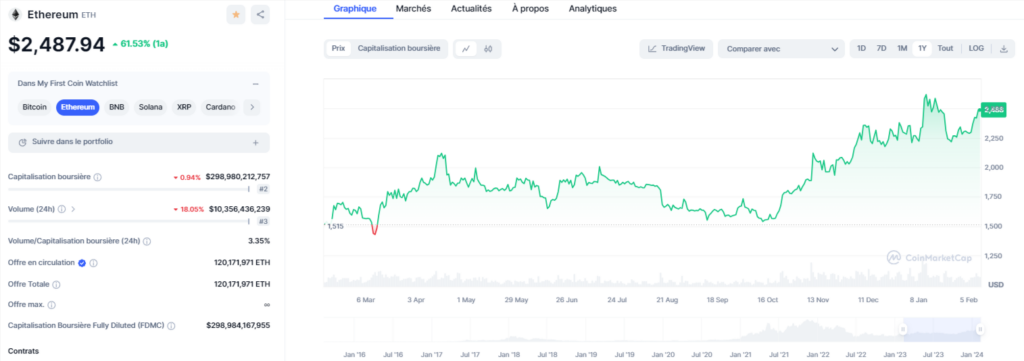Open the Comparer avec dropdown

click(781, 48)
